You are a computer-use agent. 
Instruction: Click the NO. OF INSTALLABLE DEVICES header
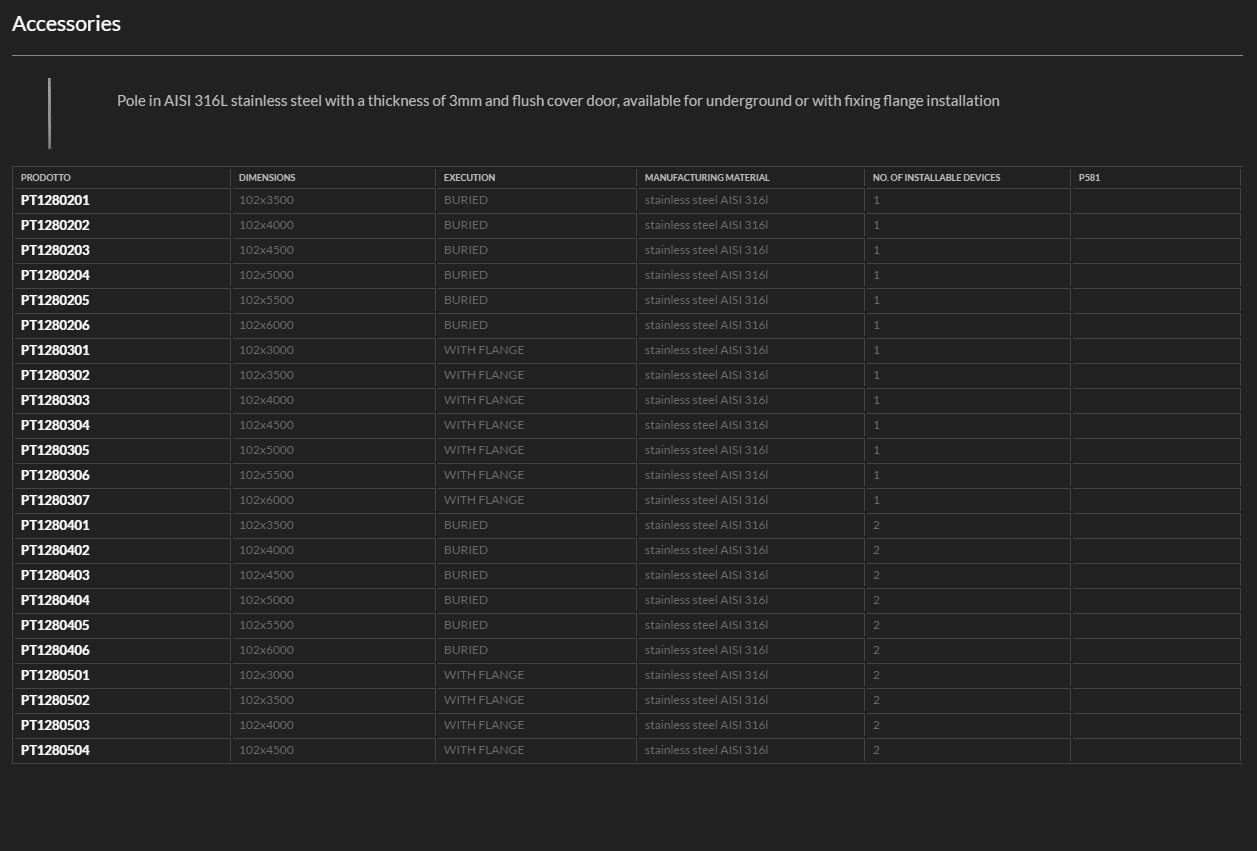936,178
